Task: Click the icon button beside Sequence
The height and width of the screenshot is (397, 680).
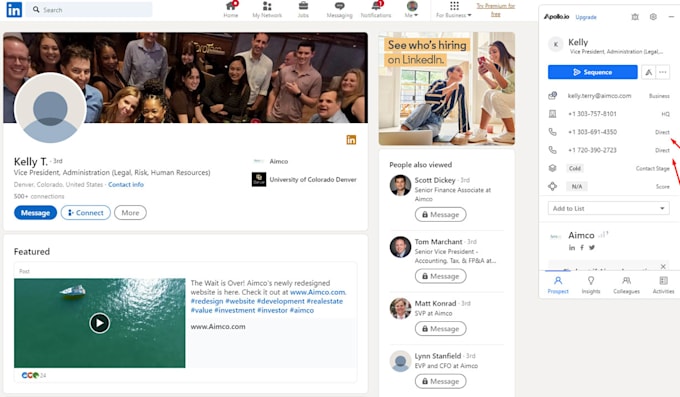Action: [648, 72]
